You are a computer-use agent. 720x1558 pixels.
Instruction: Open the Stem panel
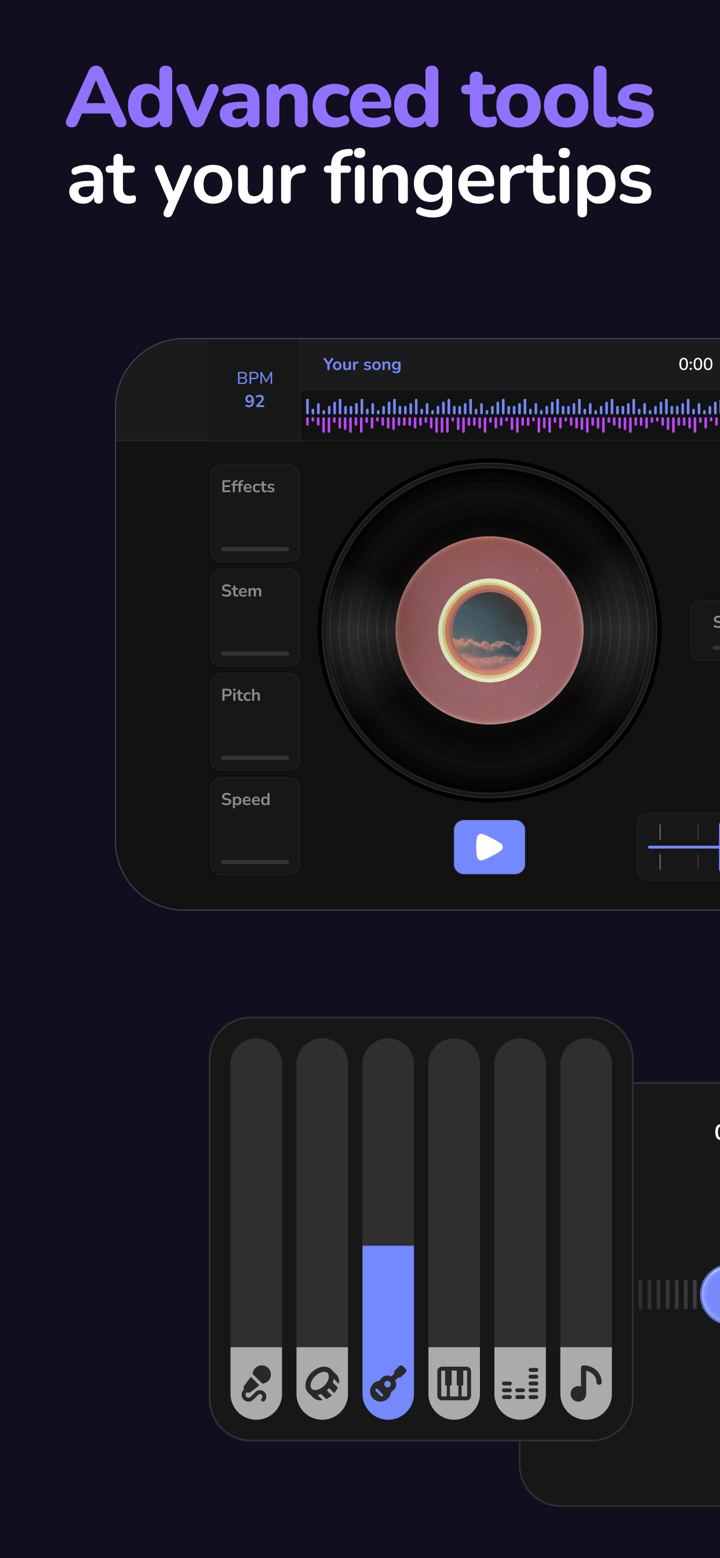255,617
